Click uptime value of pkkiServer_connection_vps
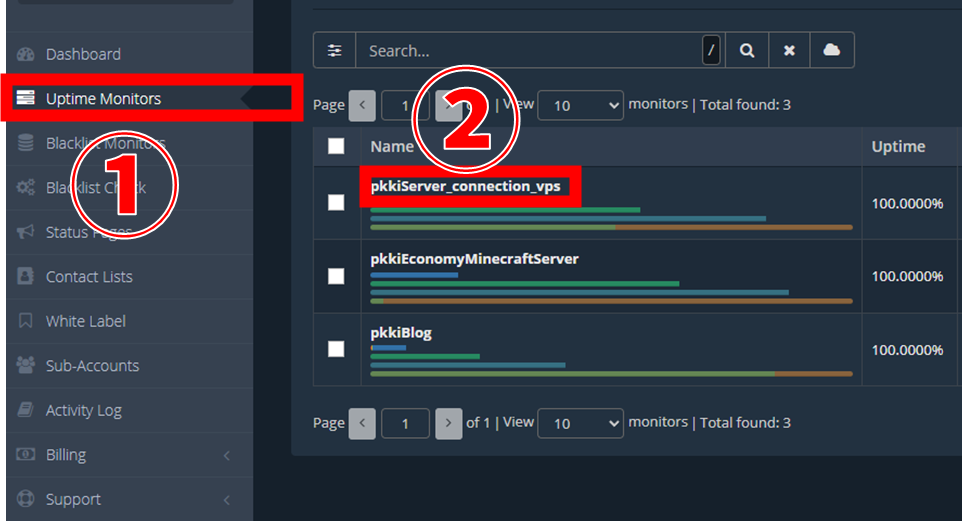 click(x=907, y=204)
